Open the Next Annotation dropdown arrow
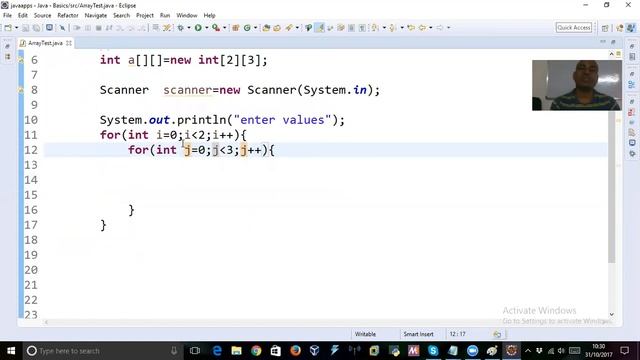Viewport: 640px width, 360px height. 384,28
